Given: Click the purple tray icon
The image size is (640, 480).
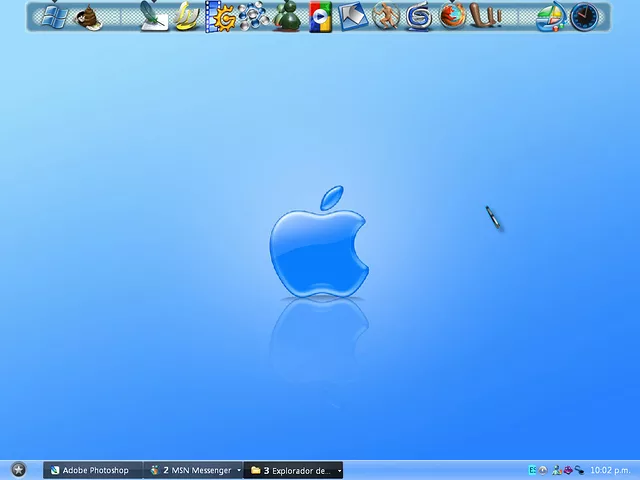Looking at the screenshot, I should pyautogui.click(x=568, y=470).
